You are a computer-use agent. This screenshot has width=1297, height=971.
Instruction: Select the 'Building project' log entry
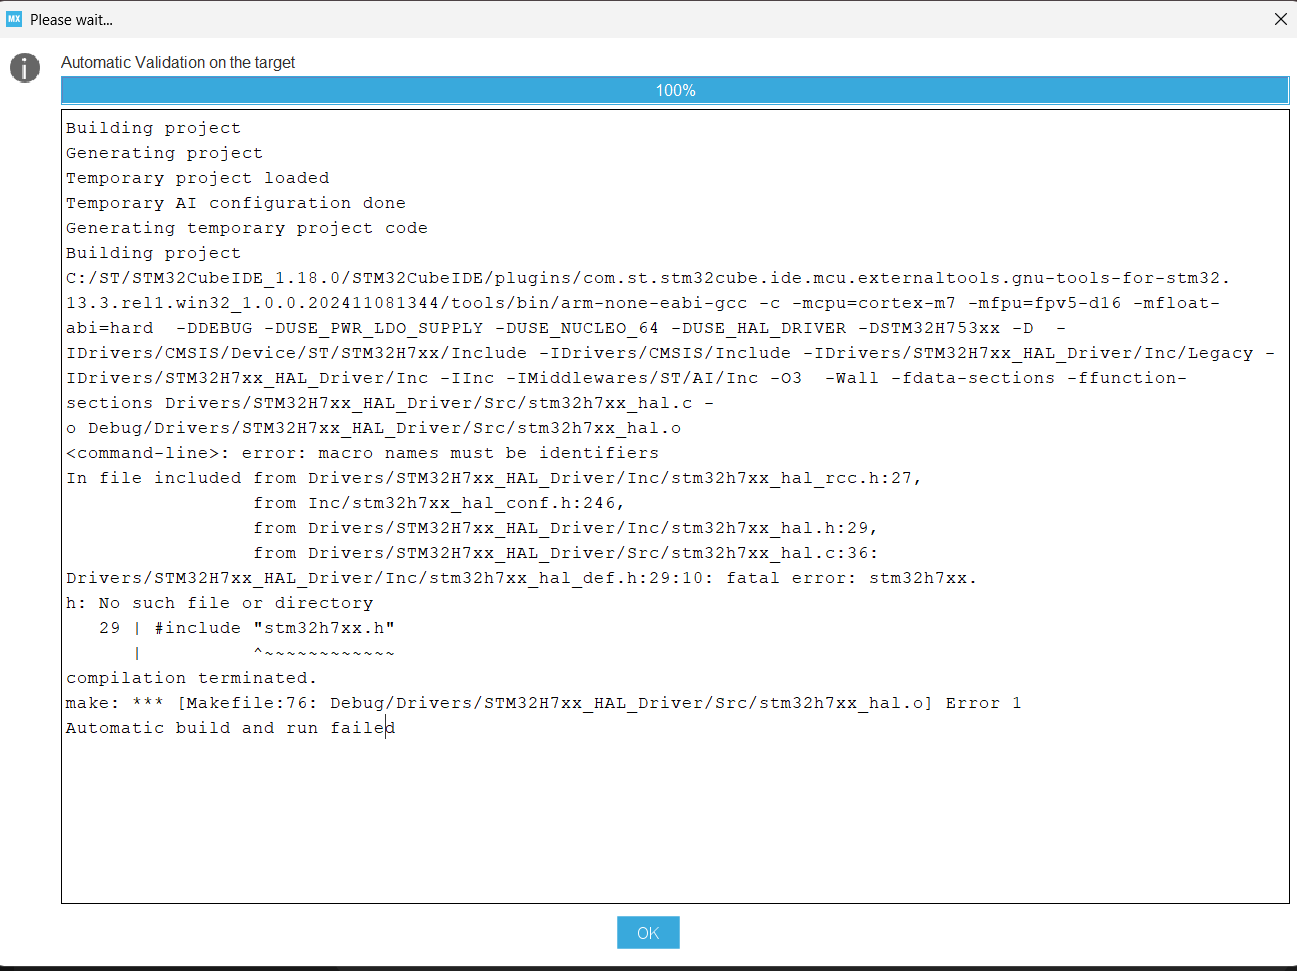coord(152,127)
